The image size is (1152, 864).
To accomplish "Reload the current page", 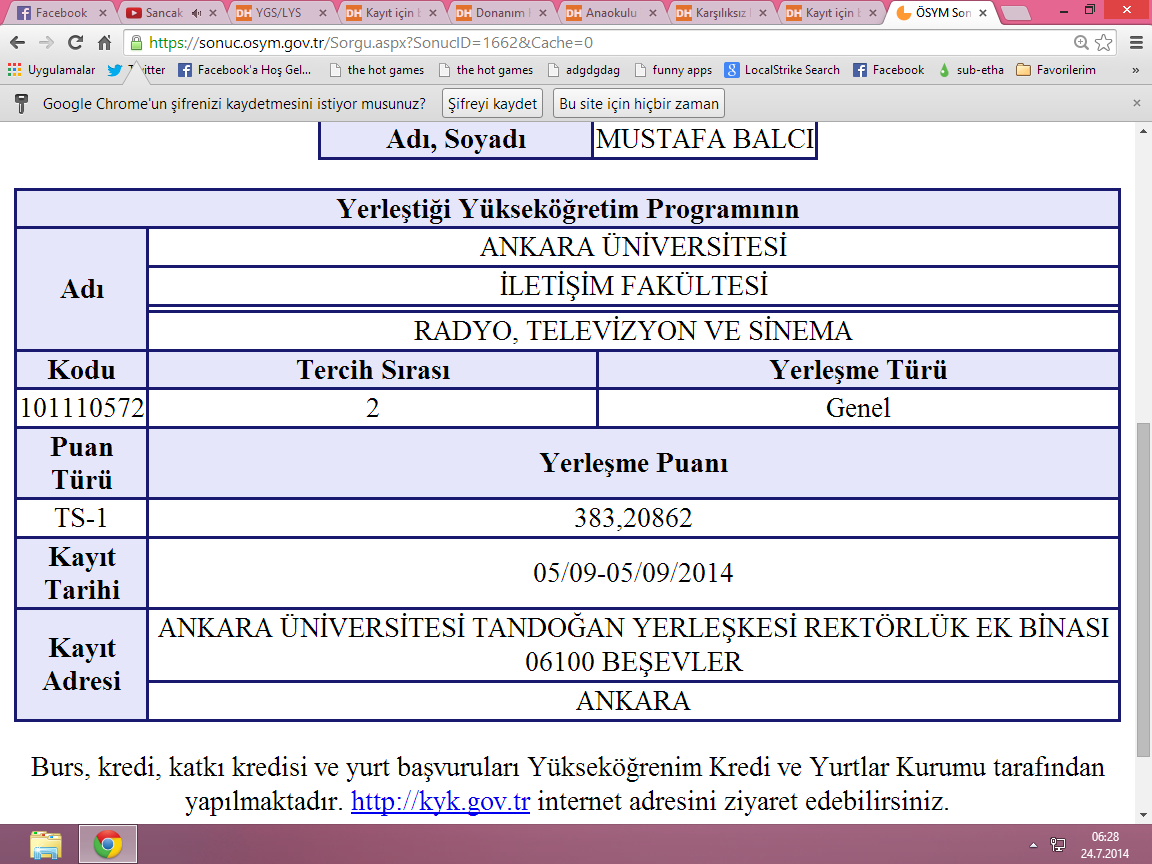I will click(75, 43).
